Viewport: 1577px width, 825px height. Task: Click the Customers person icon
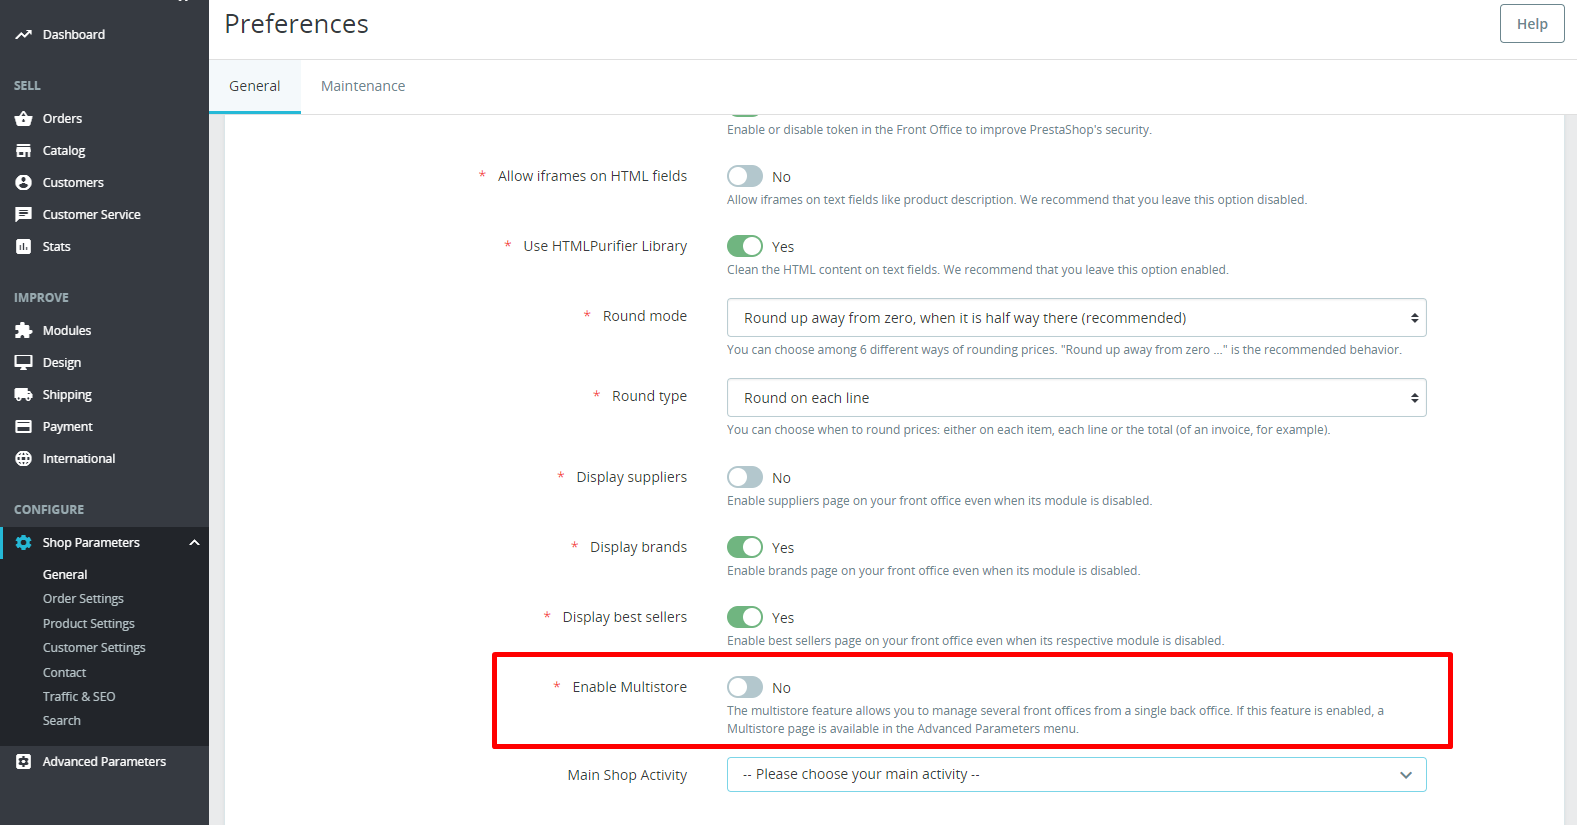pyautogui.click(x=23, y=183)
